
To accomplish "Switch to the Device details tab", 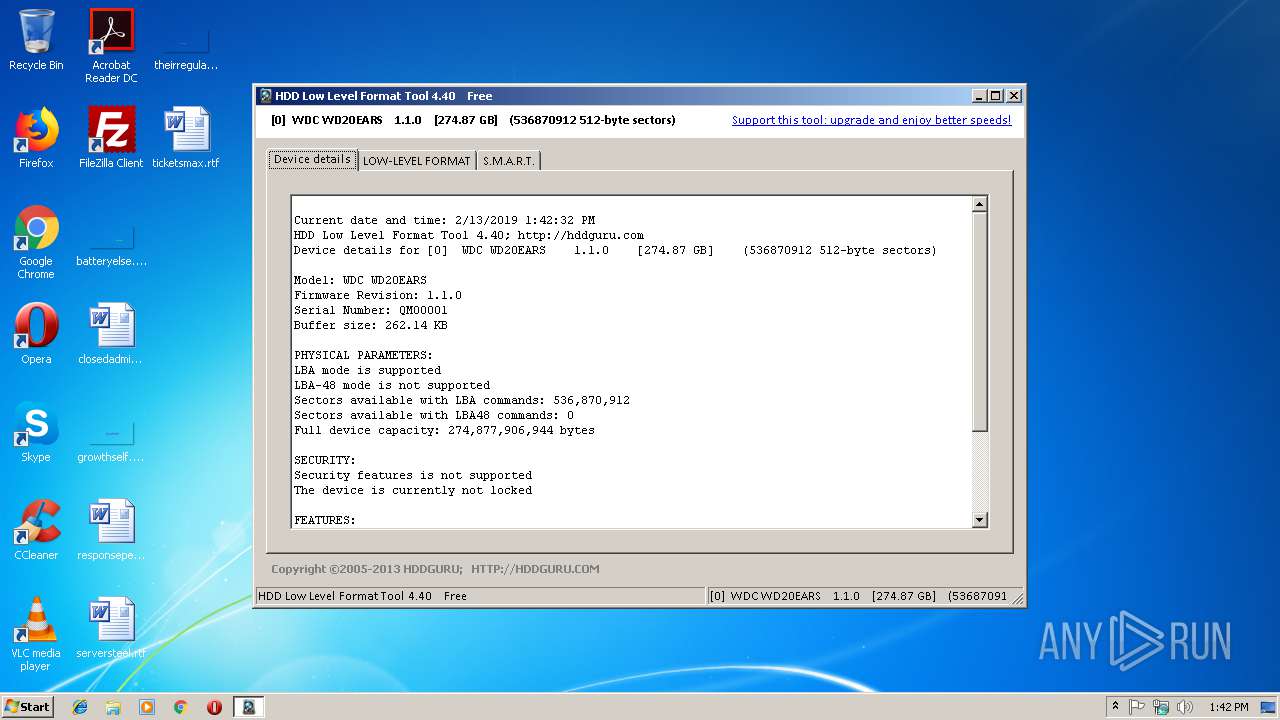I will [312, 159].
